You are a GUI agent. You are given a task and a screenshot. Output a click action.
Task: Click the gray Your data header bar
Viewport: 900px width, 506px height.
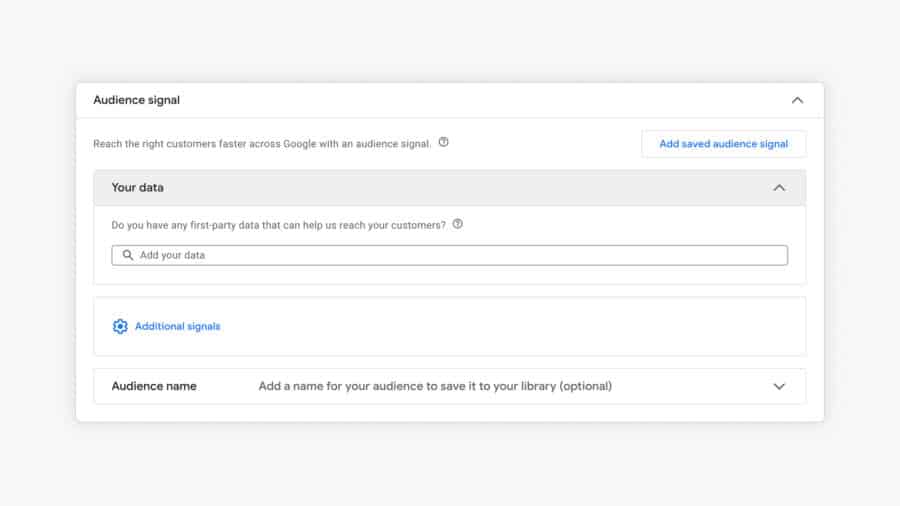tap(450, 188)
